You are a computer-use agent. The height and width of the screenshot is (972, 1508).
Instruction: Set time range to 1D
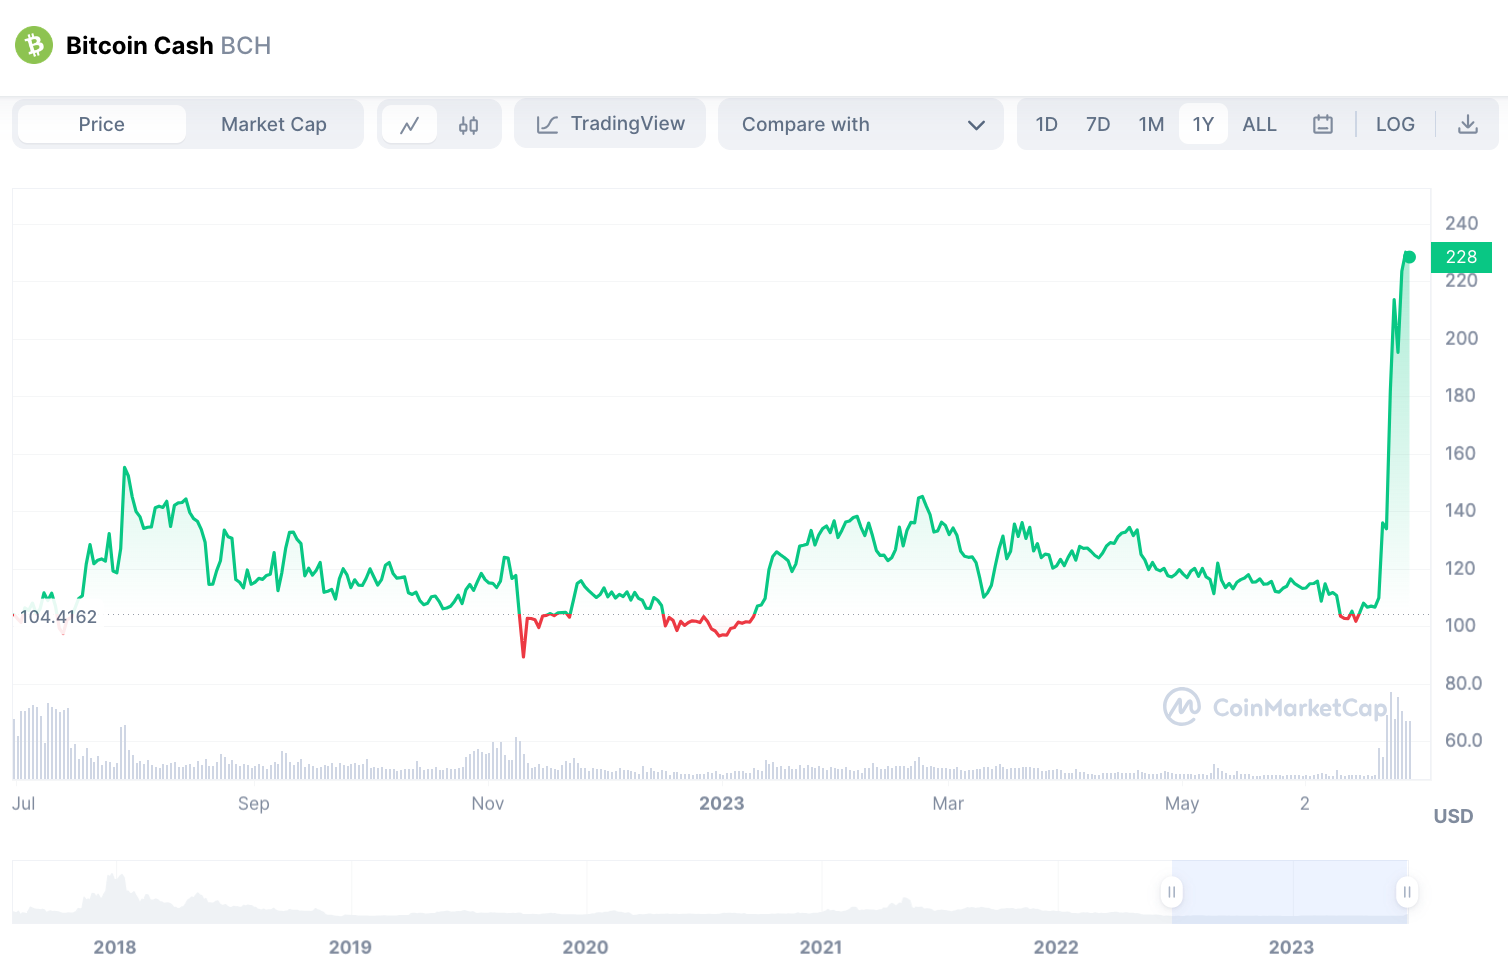coord(1047,124)
